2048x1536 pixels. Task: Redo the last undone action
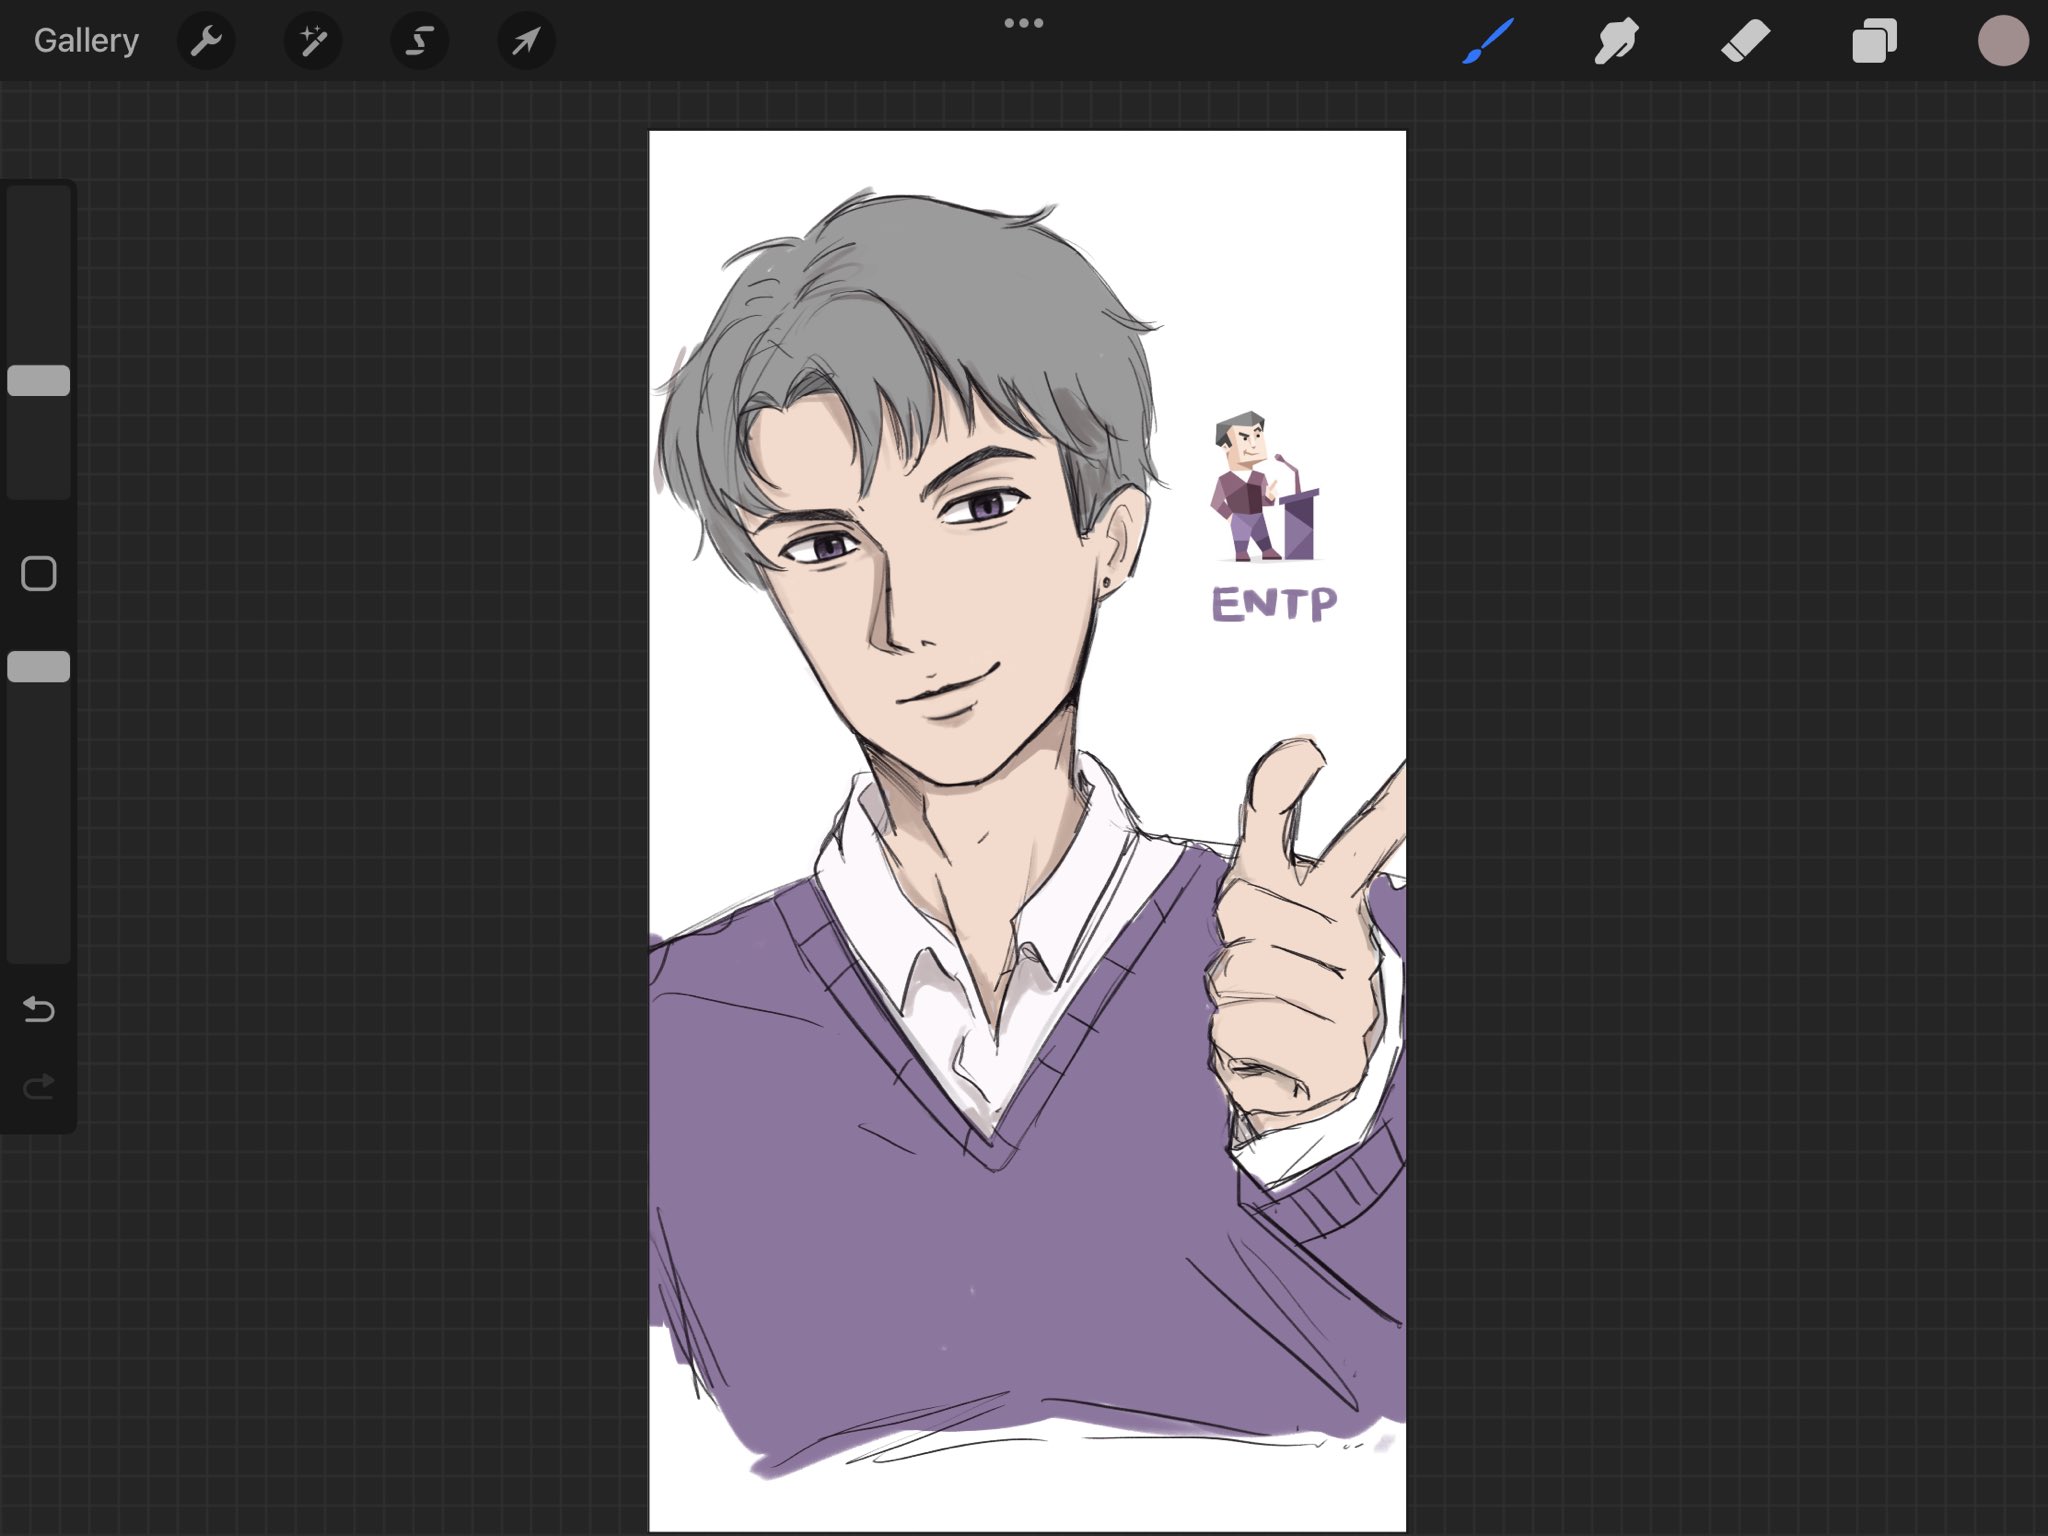click(x=39, y=1086)
